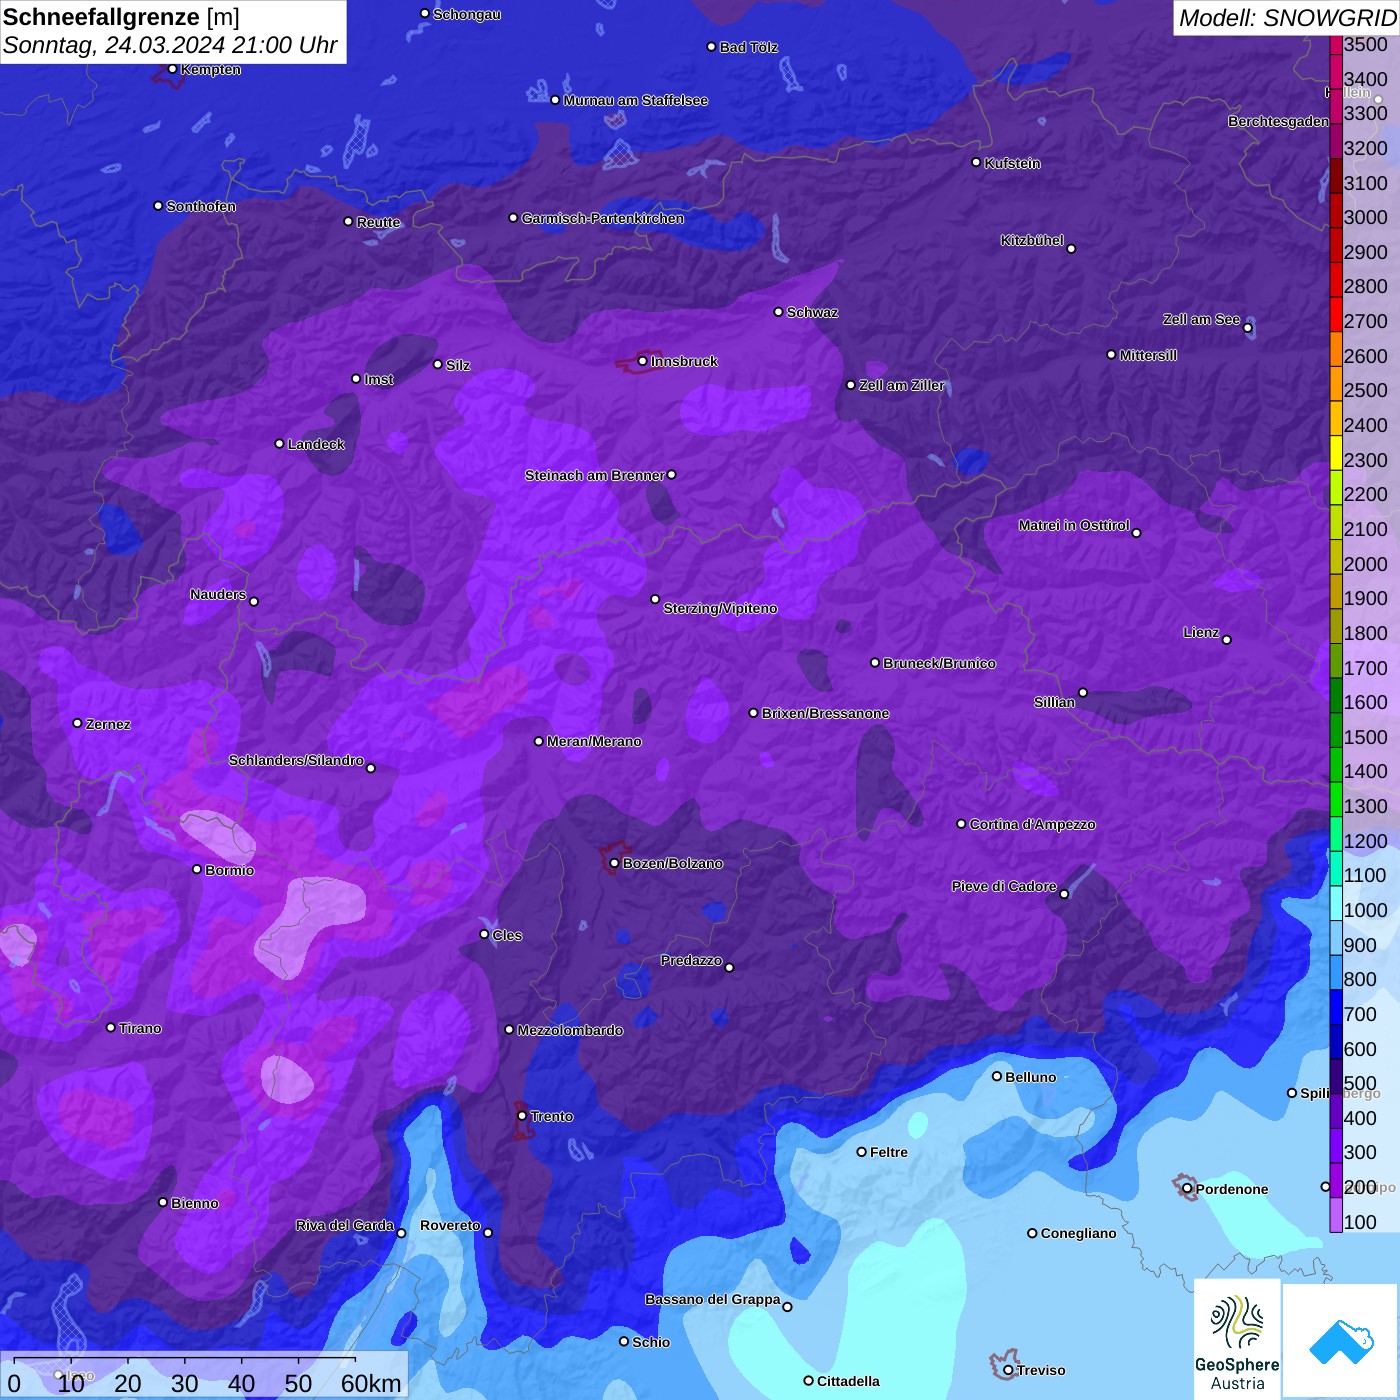Click the Schio label
This screenshot has height=1400, width=1400.
coord(651,1342)
